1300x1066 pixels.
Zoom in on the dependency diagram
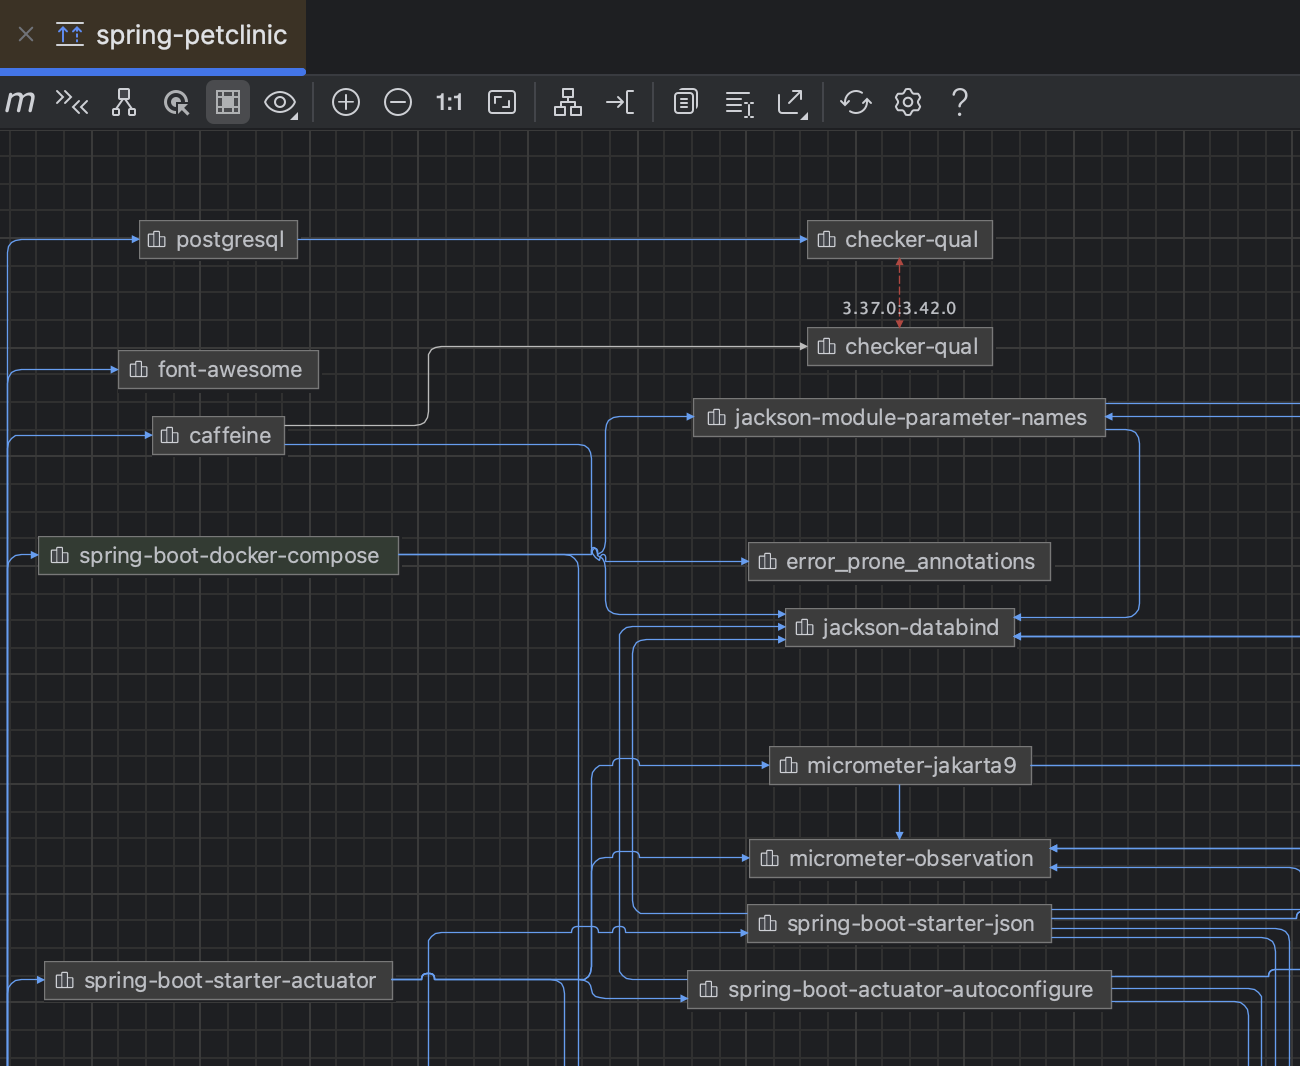click(x=346, y=101)
